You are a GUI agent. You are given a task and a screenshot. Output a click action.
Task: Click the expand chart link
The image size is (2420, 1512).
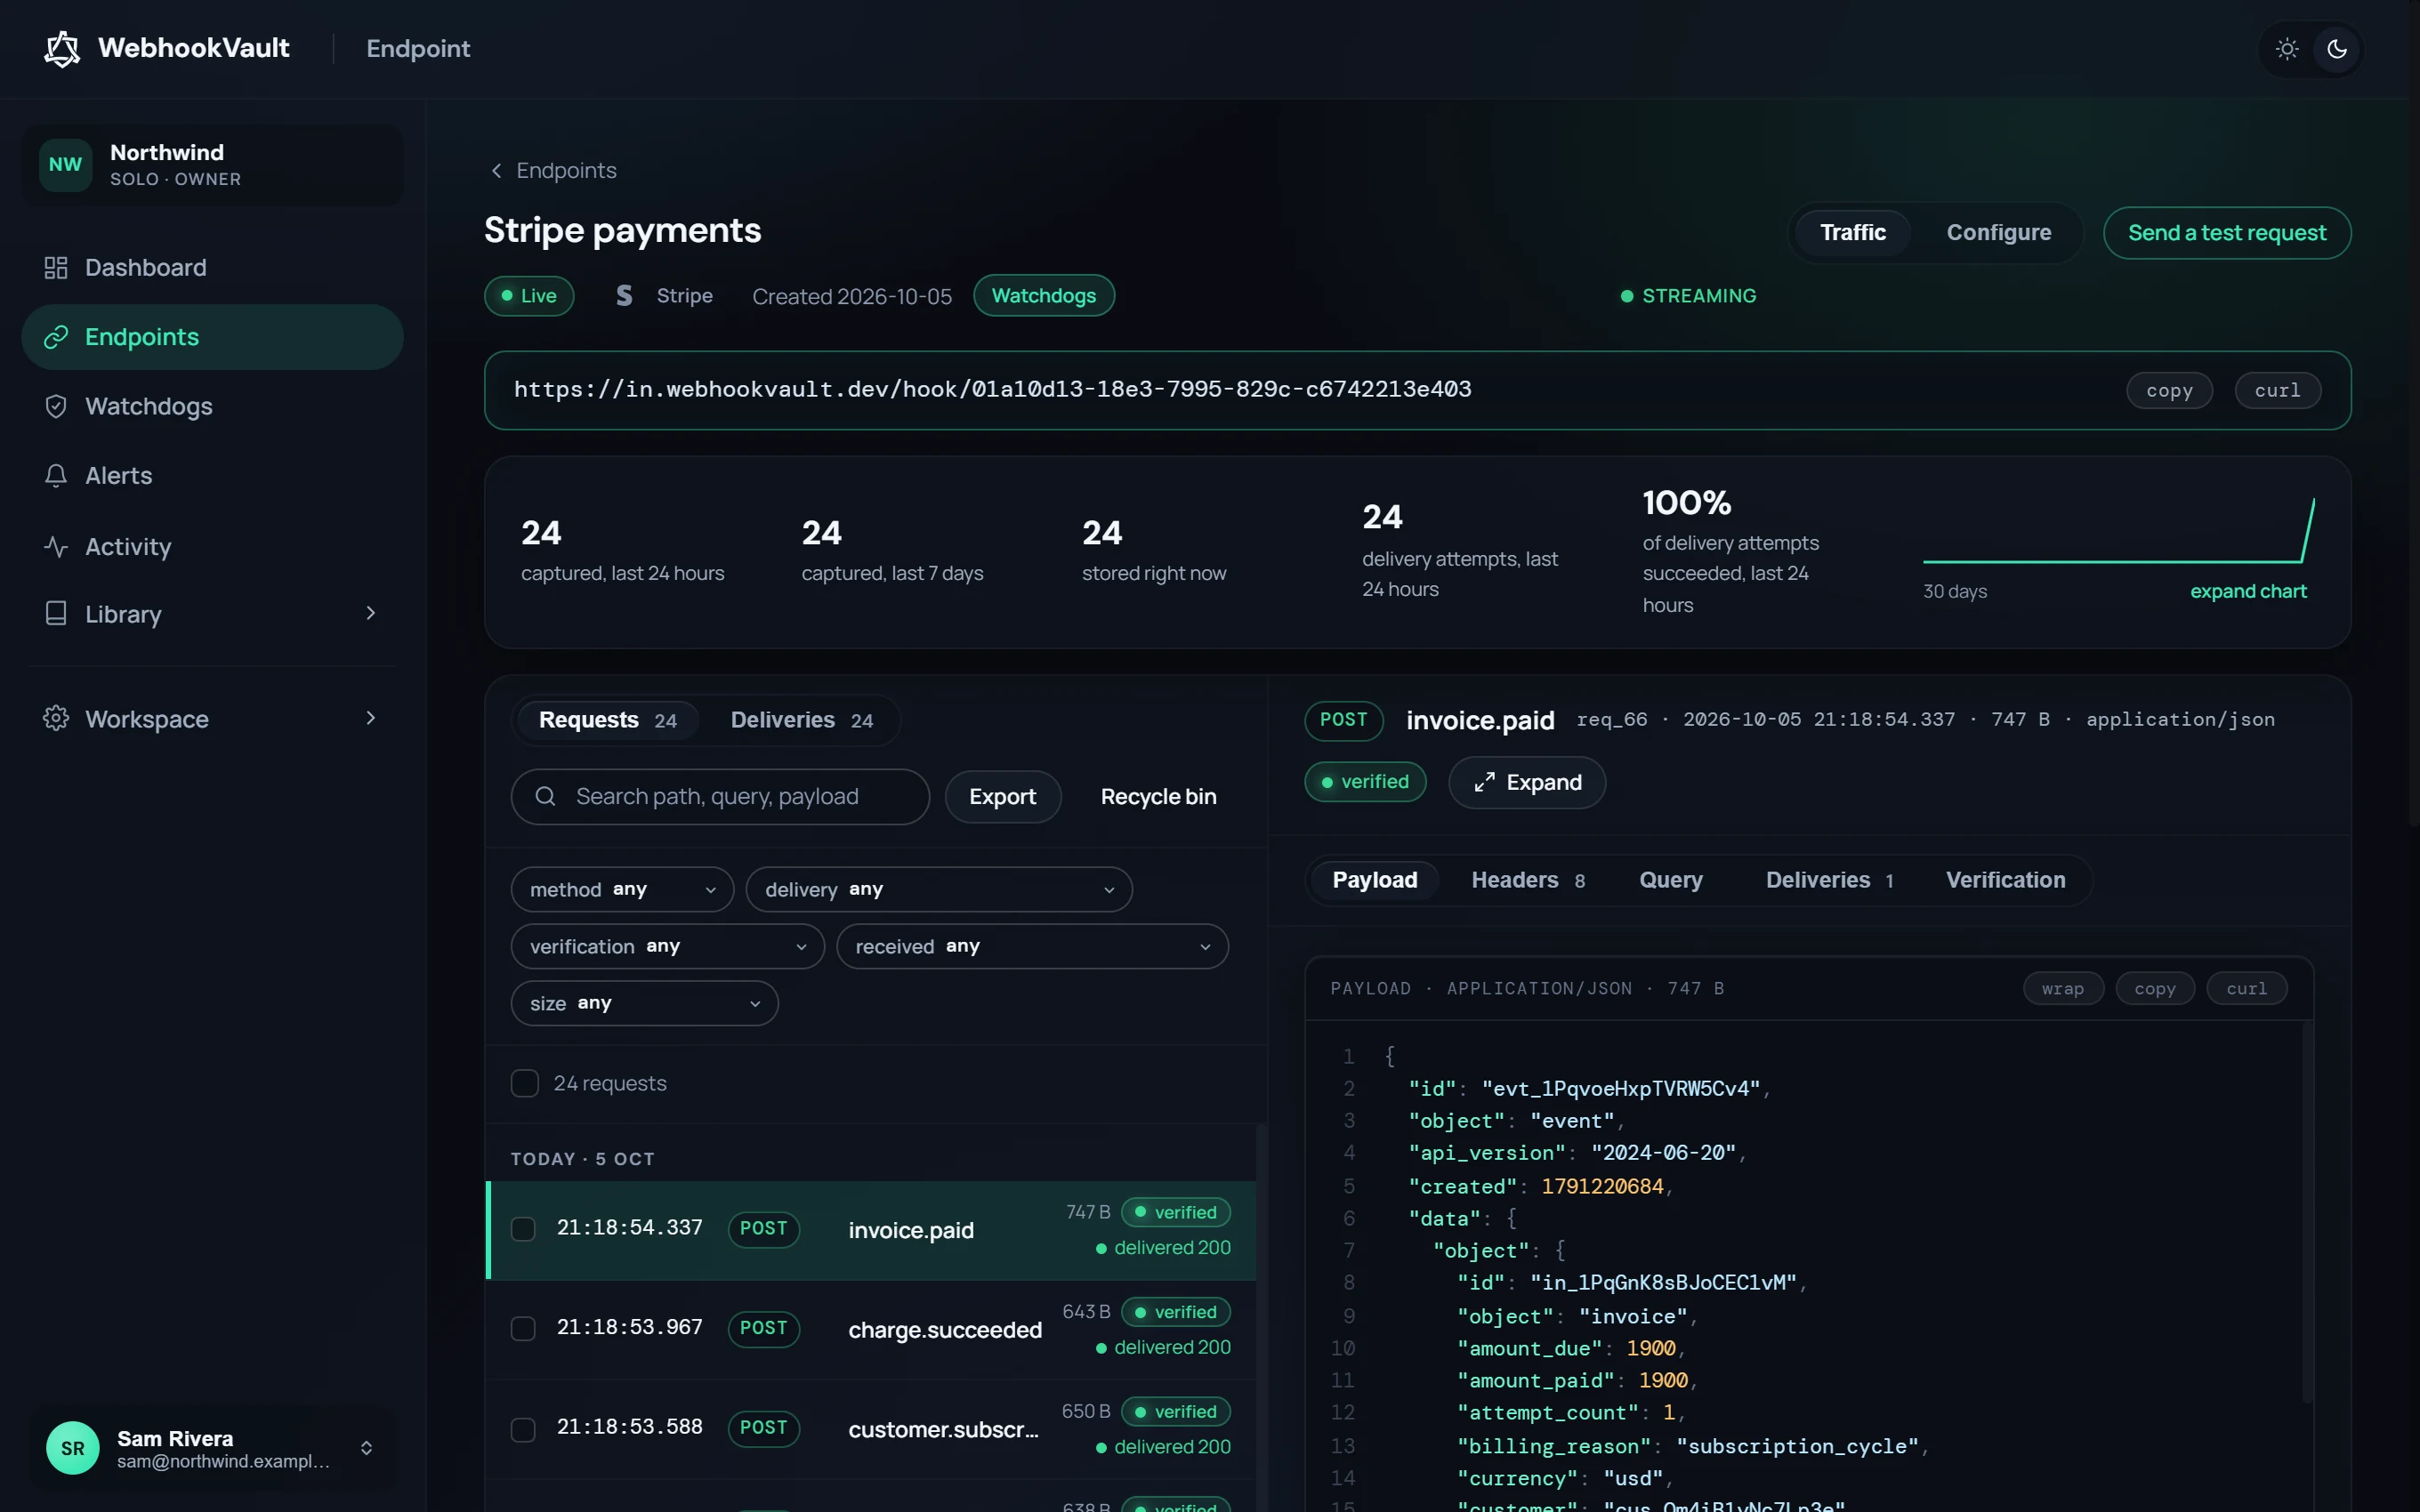[2248, 591]
